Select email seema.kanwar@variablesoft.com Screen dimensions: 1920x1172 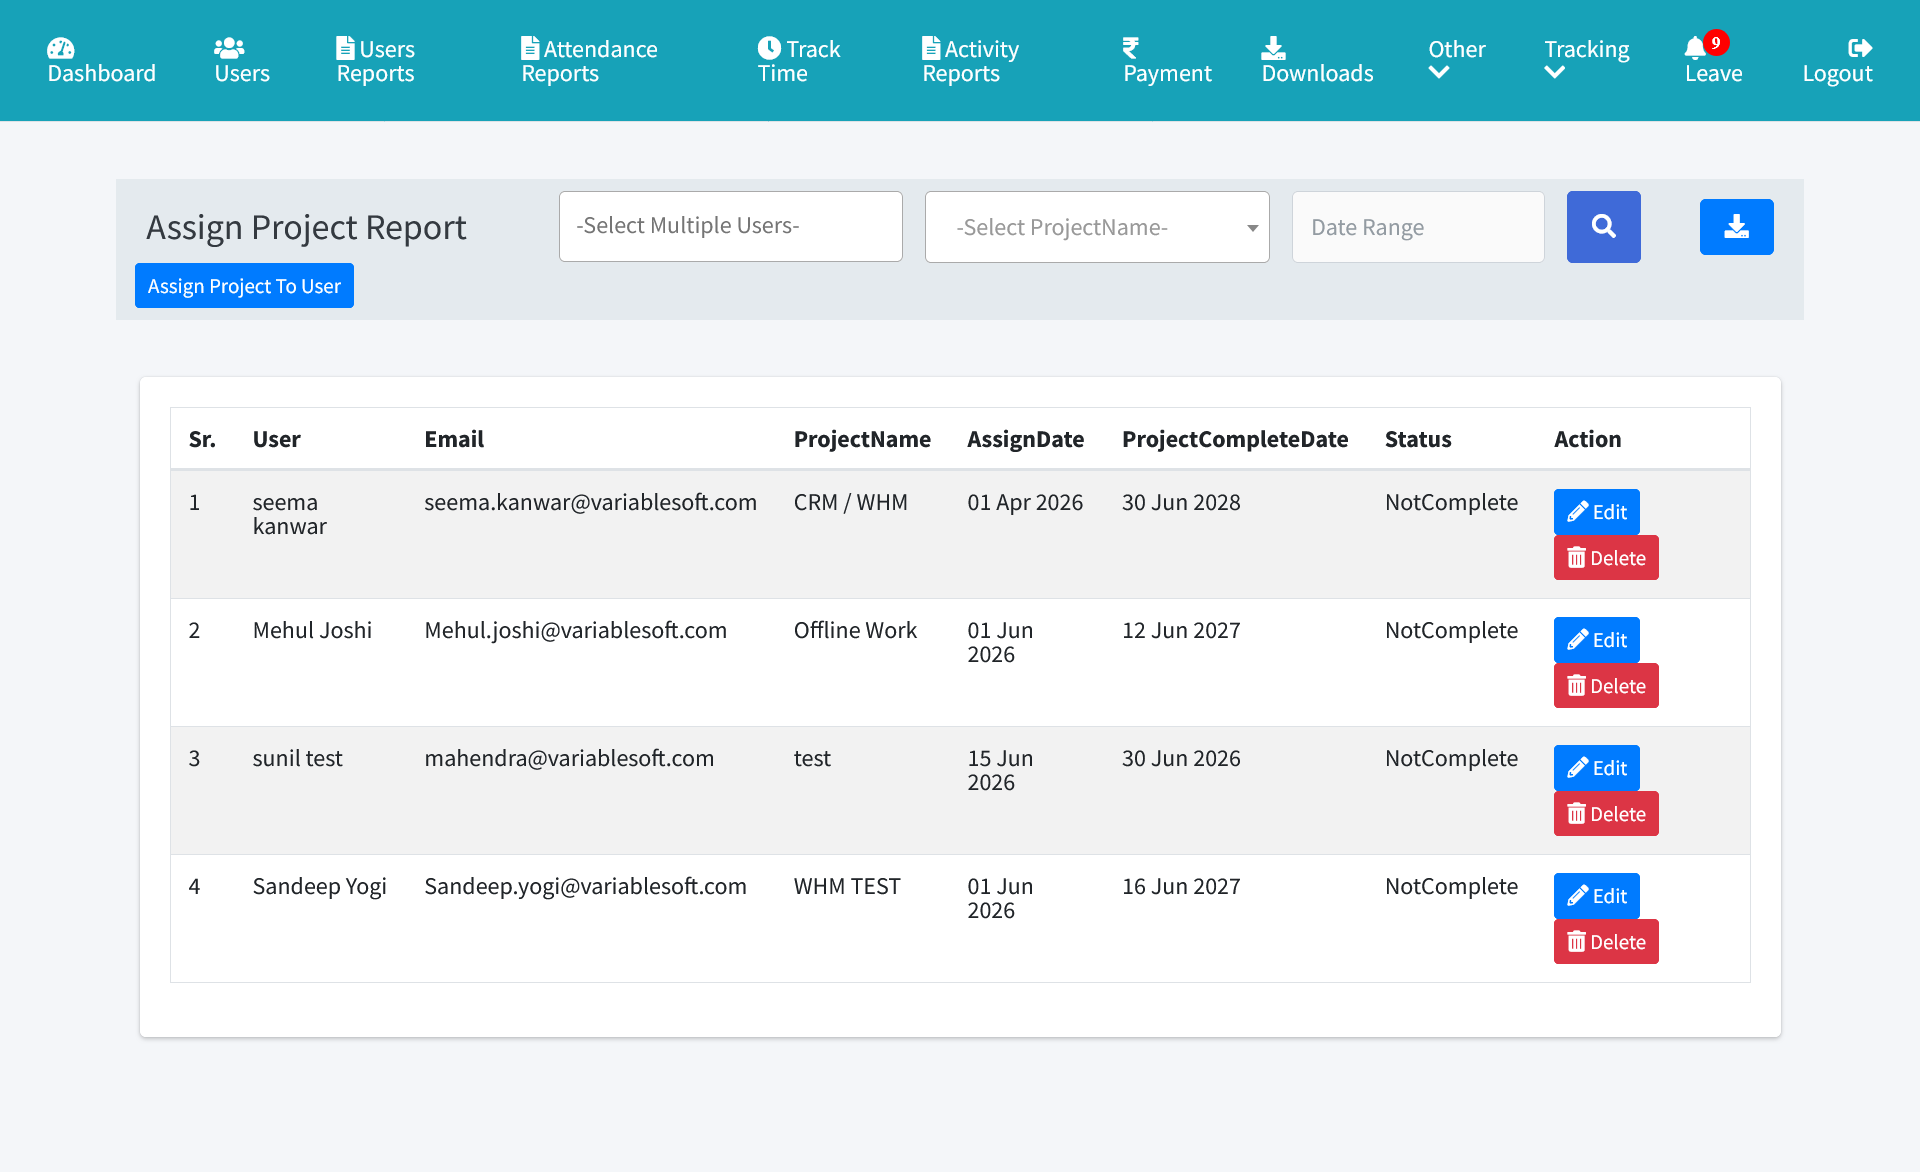(590, 502)
